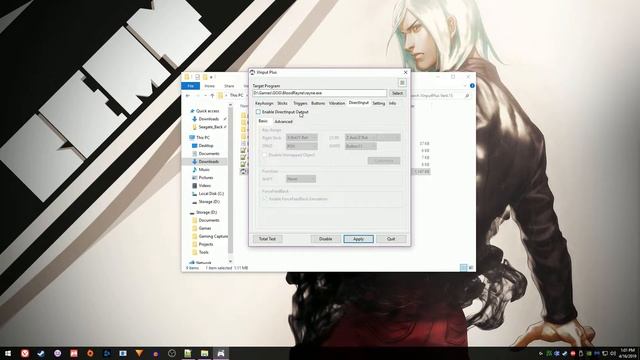
Task: Open taskbar clock and date
Action: coord(627,353)
